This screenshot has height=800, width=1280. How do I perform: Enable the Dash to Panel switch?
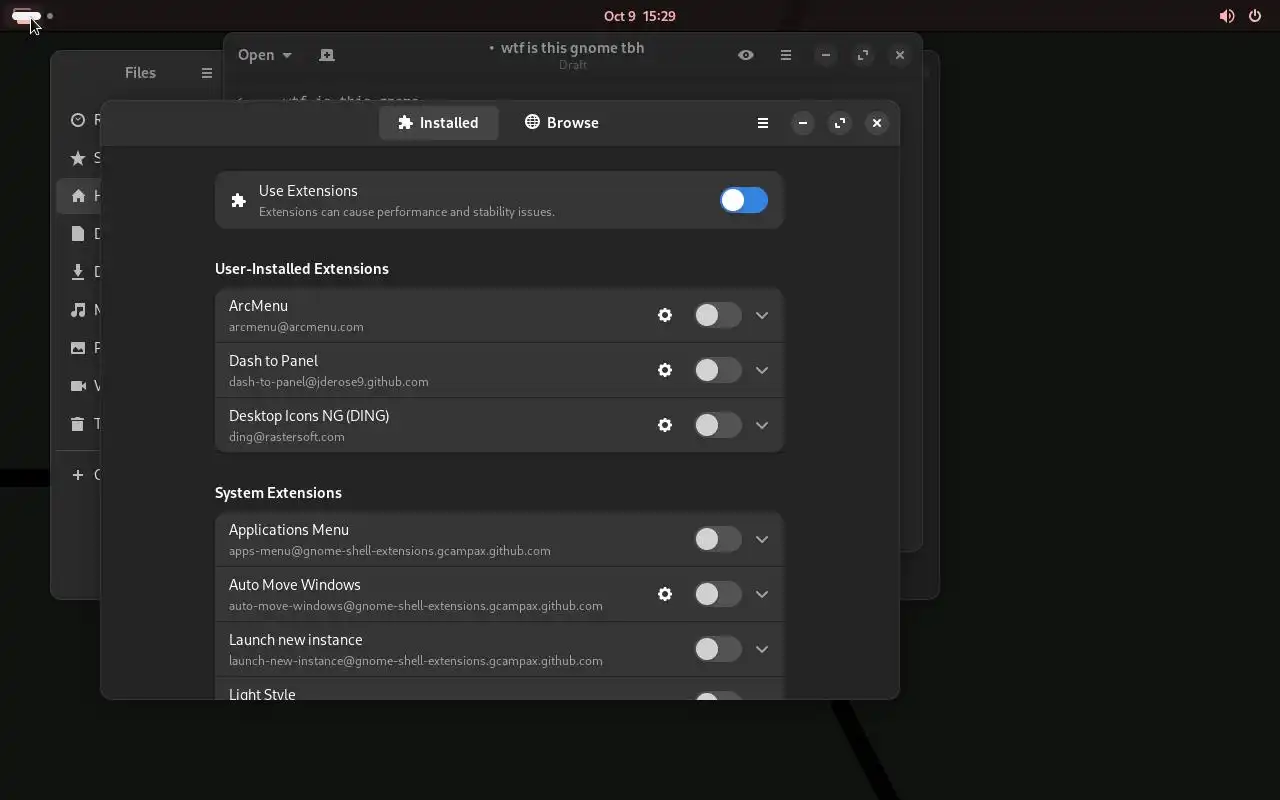coord(718,370)
